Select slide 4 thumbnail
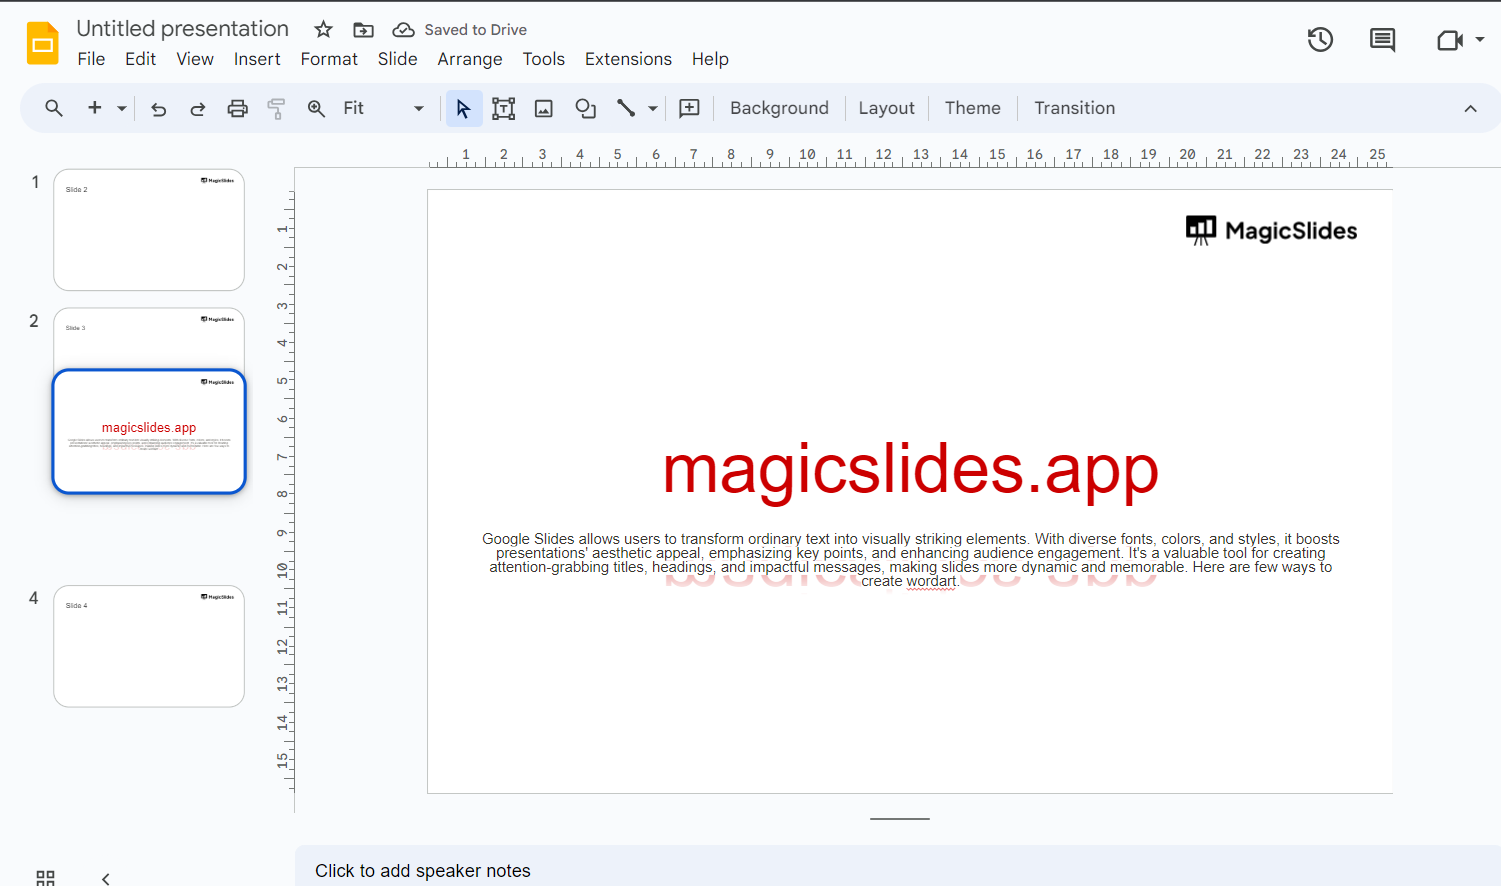This screenshot has width=1501, height=886. 149,646
